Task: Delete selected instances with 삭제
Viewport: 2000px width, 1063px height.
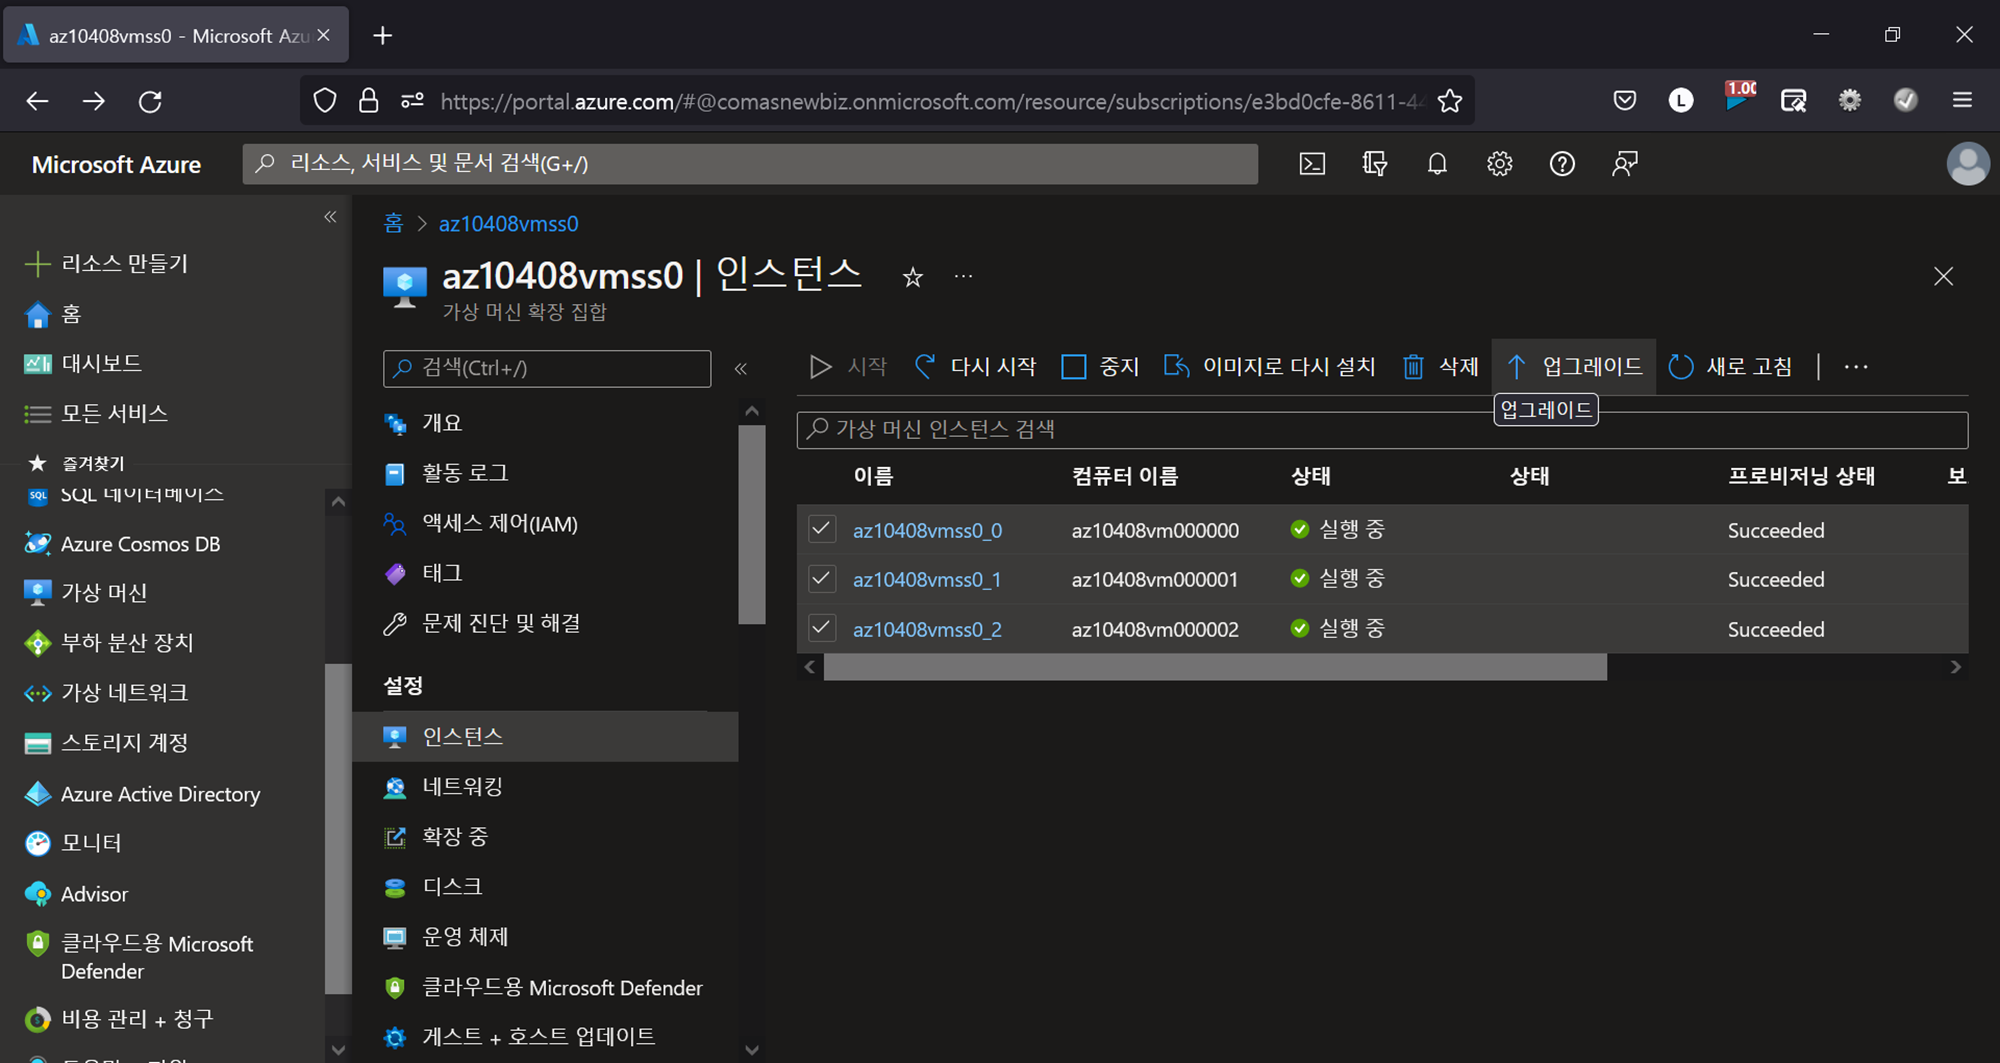Action: click(1440, 367)
